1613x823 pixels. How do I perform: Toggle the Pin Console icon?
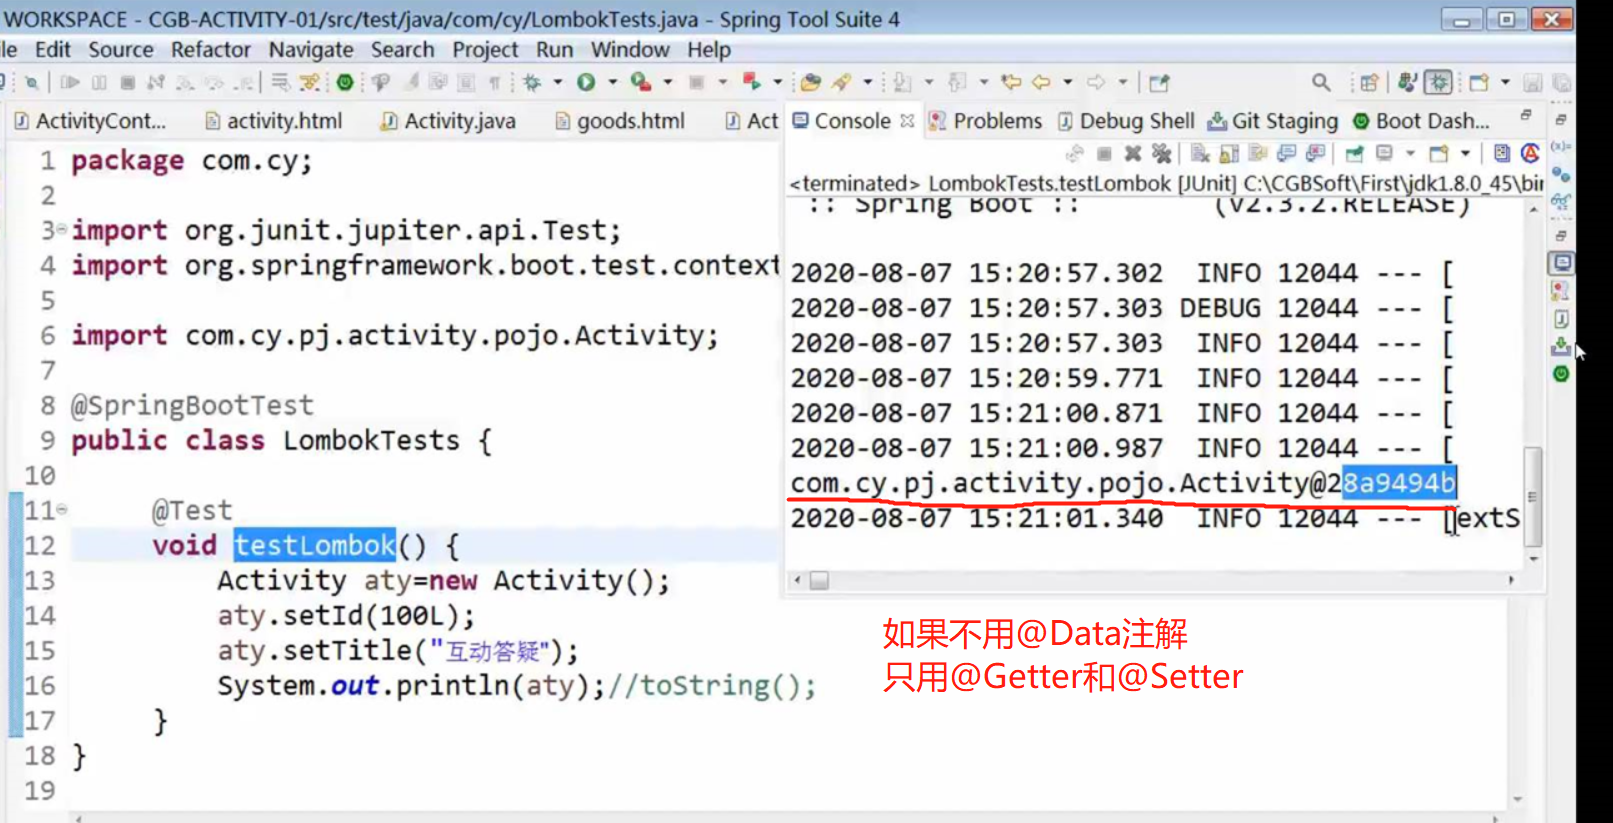coord(1354,154)
